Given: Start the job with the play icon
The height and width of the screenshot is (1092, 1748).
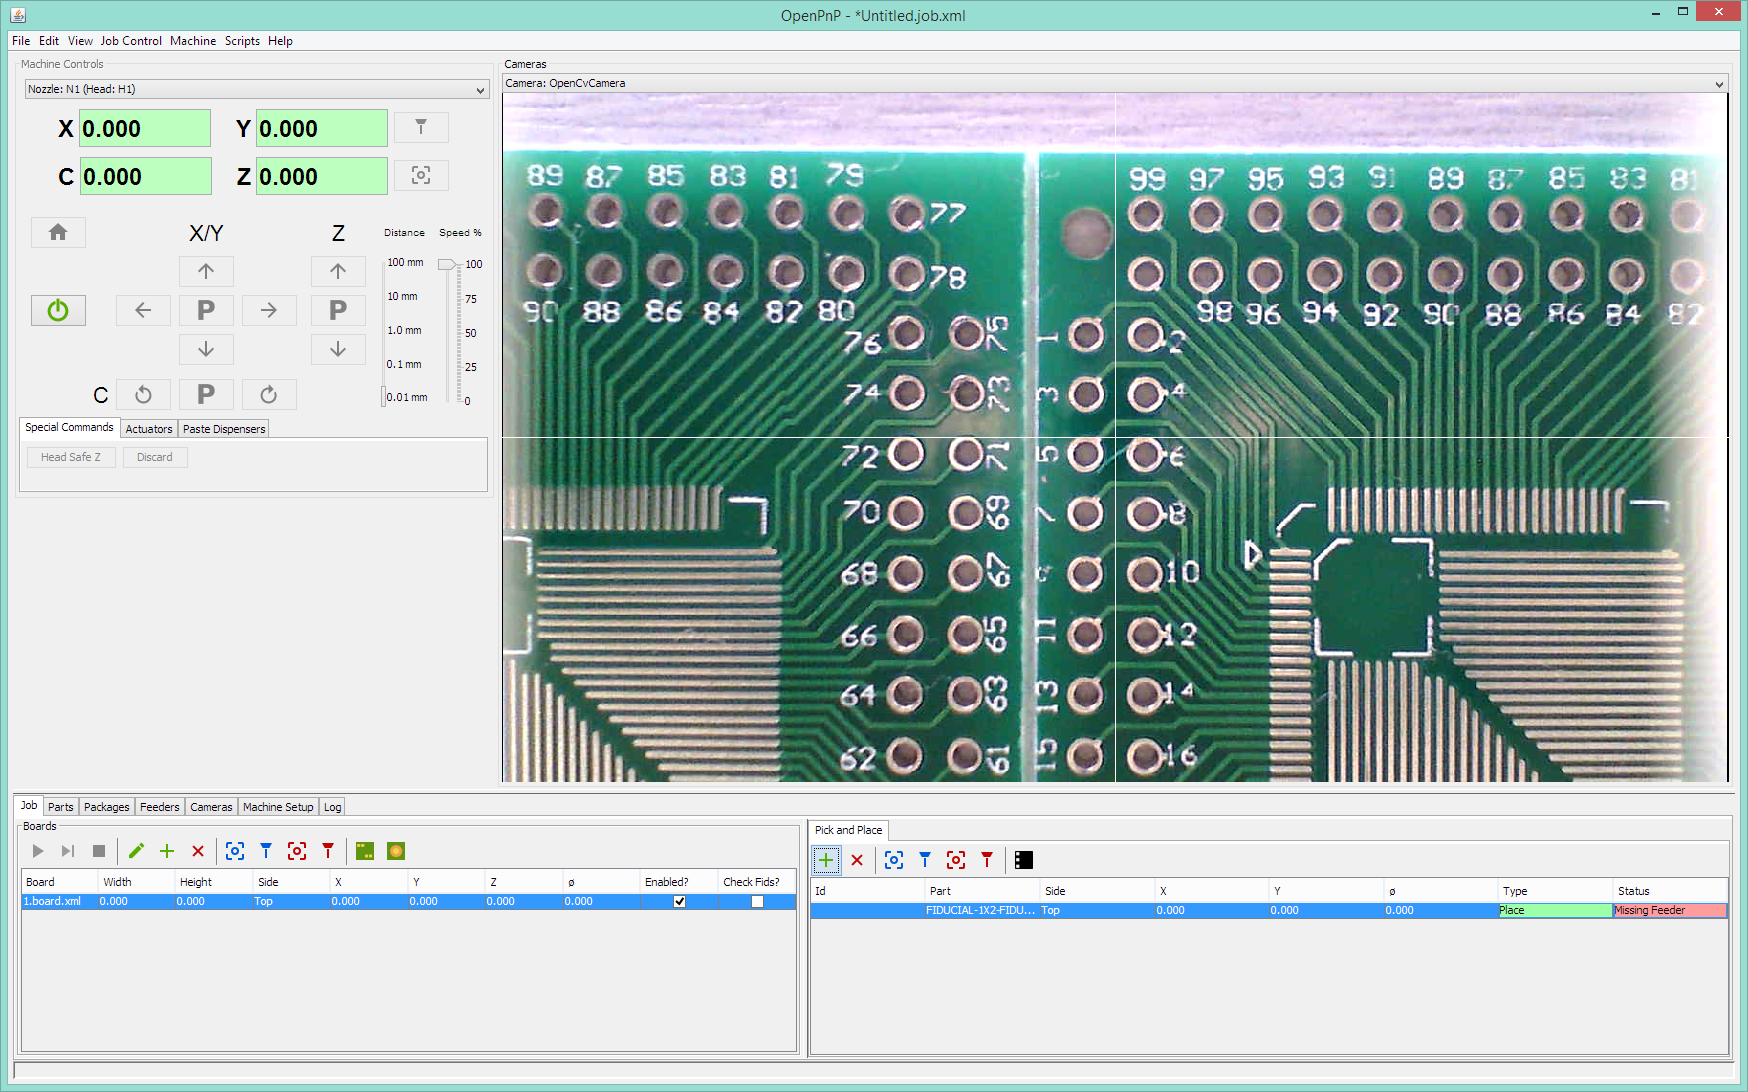Looking at the screenshot, I should tap(38, 851).
